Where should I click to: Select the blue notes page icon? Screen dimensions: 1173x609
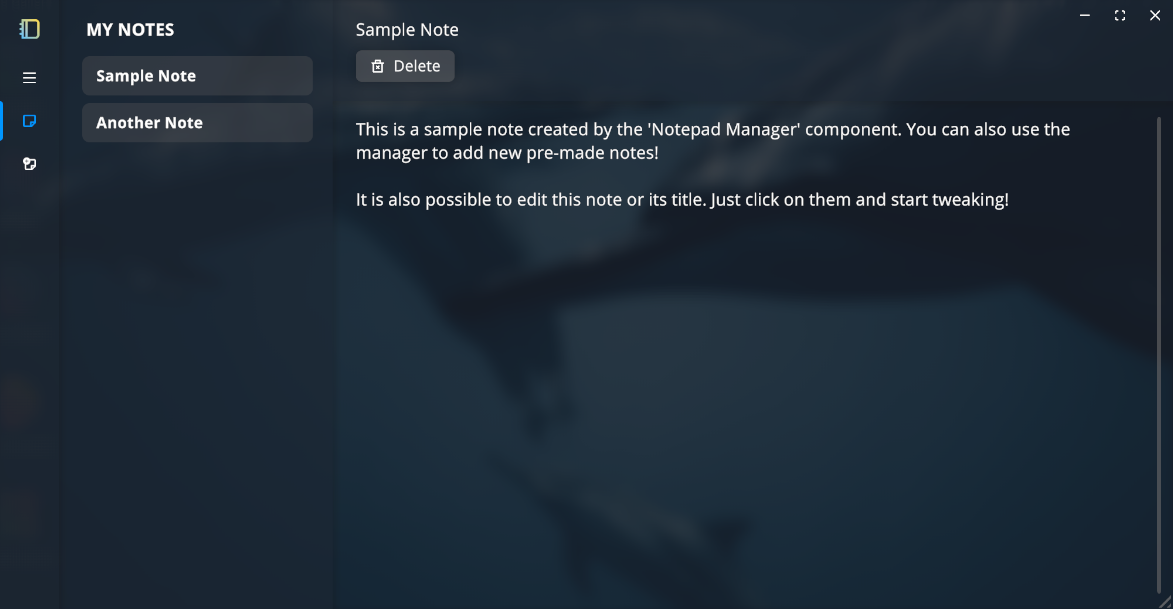[29, 120]
